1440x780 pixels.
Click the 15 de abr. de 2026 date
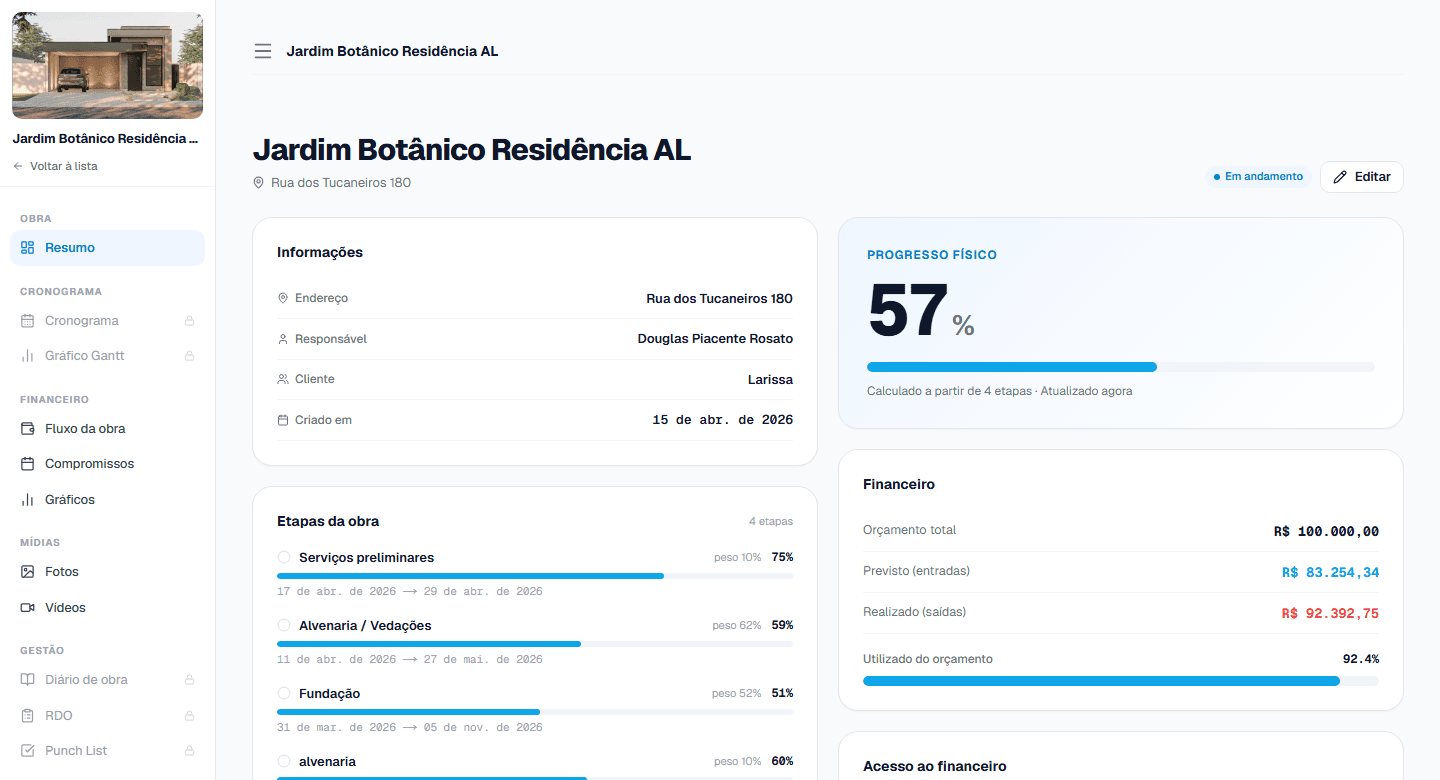coord(722,420)
